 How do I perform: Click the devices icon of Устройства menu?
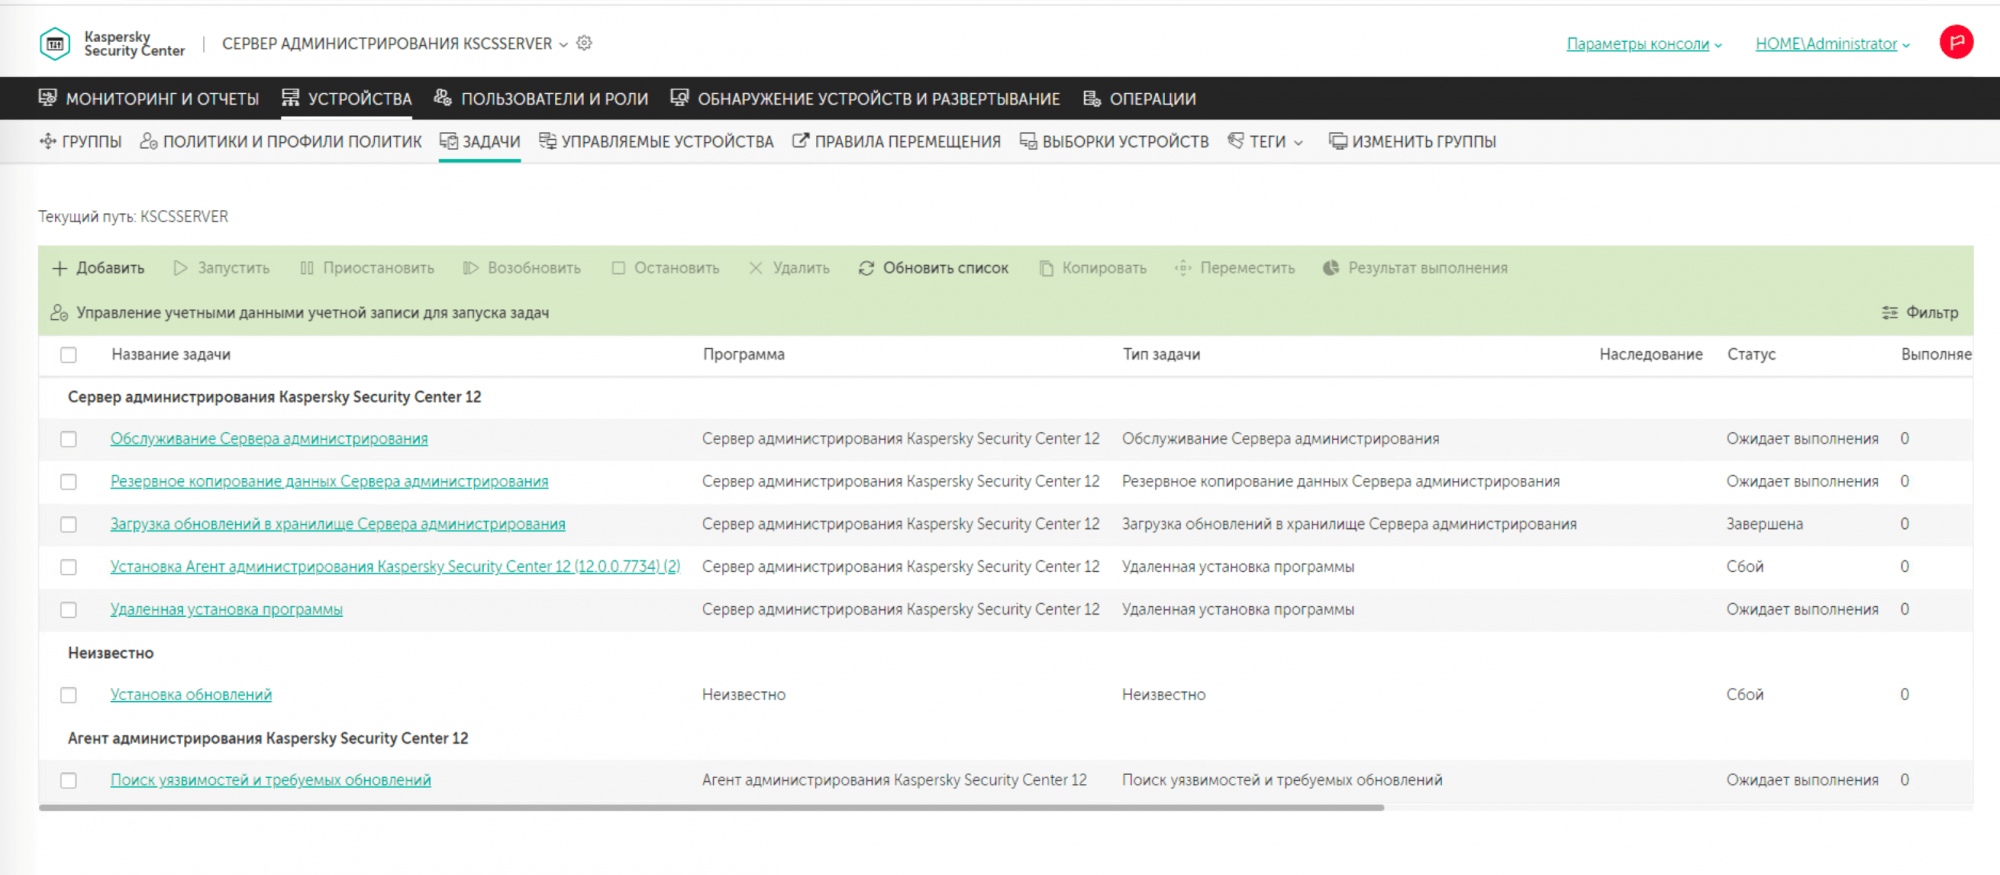pos(291,98)
